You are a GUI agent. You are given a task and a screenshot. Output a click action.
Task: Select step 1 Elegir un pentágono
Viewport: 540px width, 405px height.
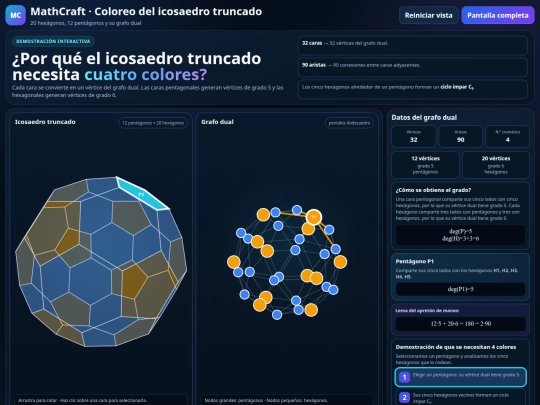[460, 377]
